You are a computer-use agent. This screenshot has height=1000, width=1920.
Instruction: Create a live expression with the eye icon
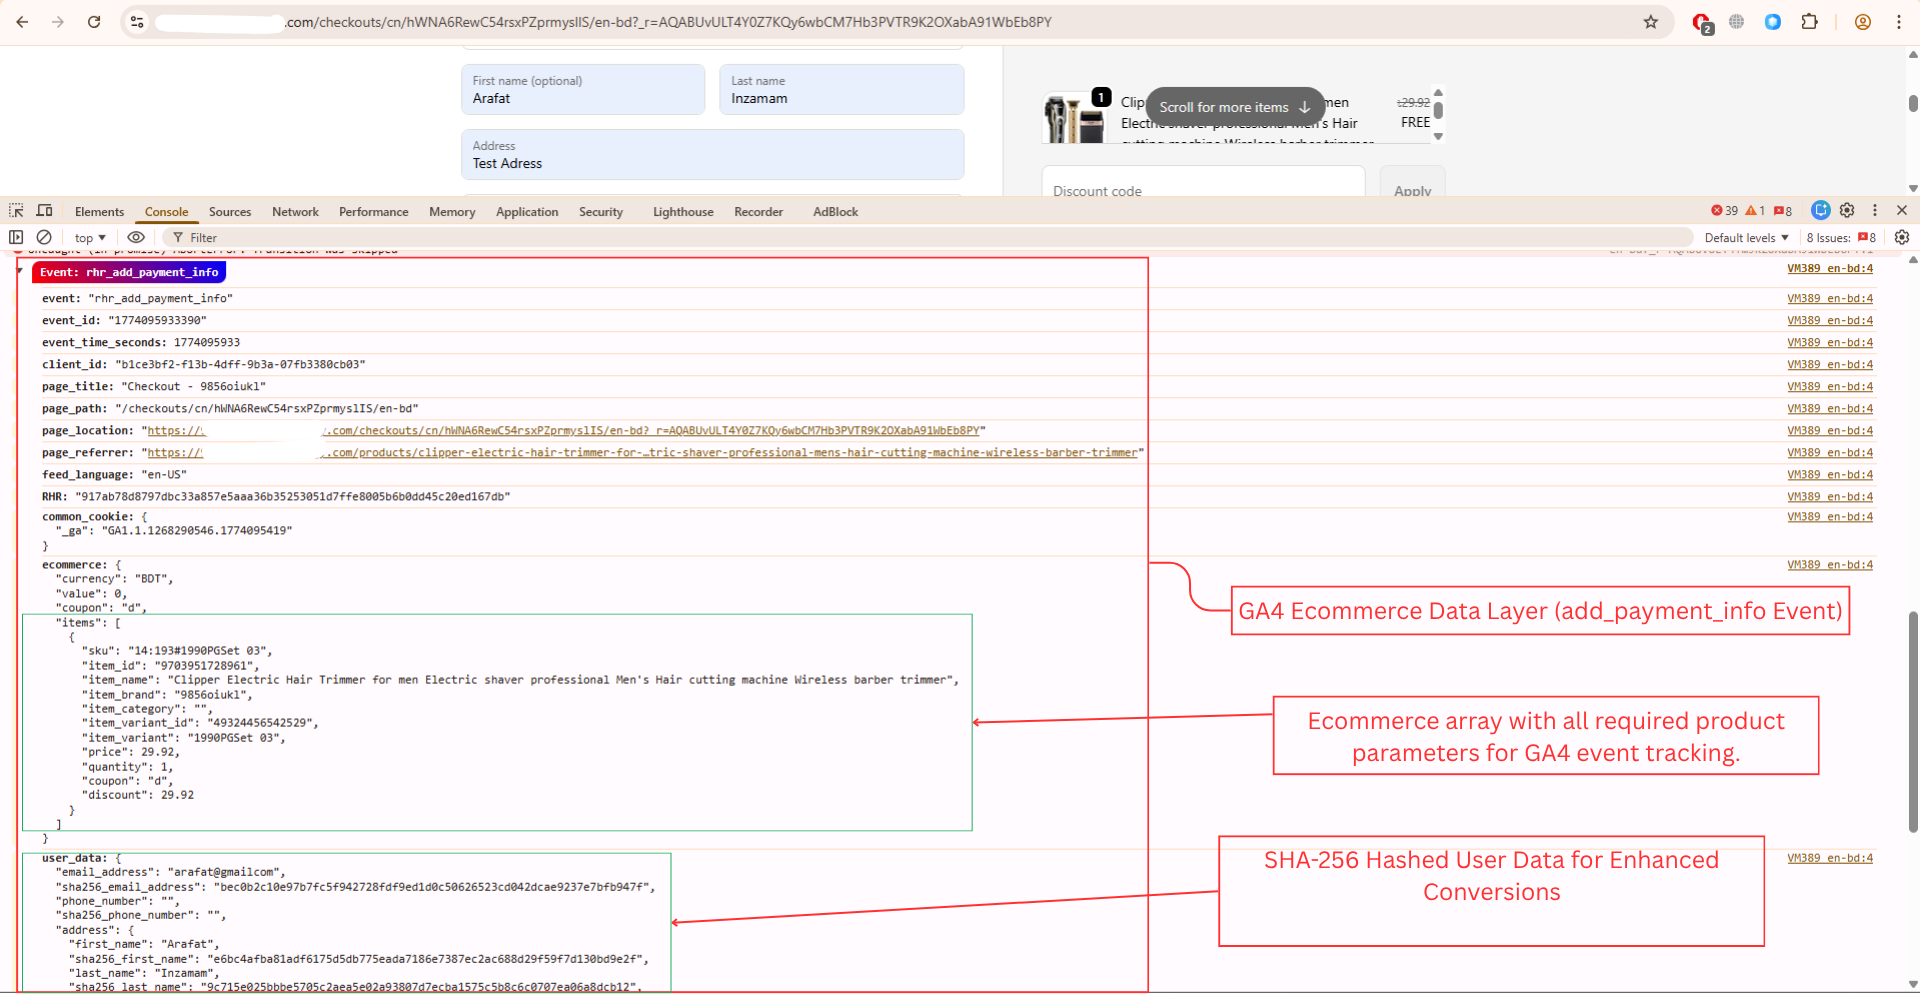point(136,237)
